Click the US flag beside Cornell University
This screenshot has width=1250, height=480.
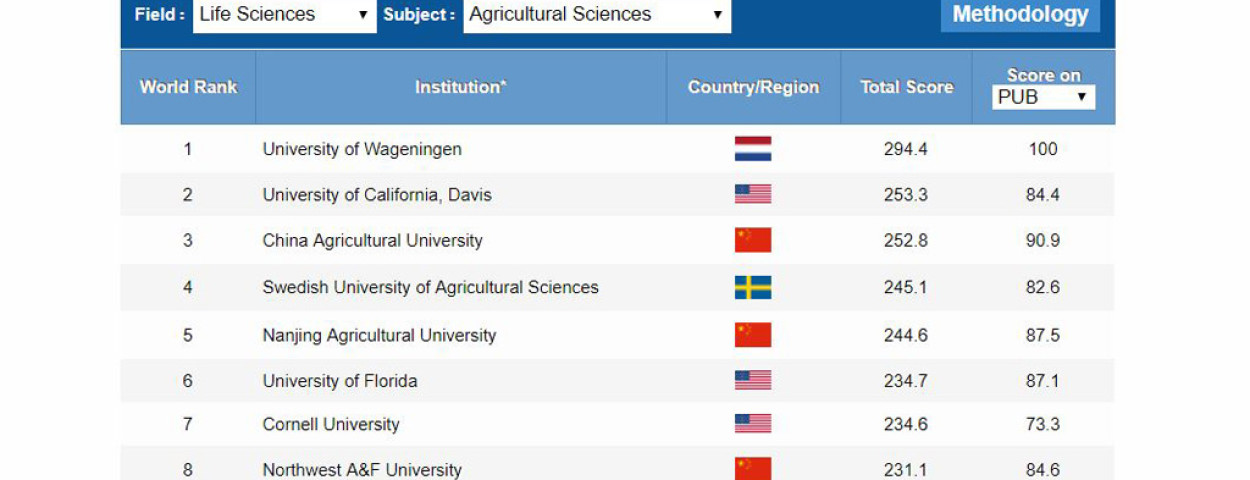(x=752, y=424)
